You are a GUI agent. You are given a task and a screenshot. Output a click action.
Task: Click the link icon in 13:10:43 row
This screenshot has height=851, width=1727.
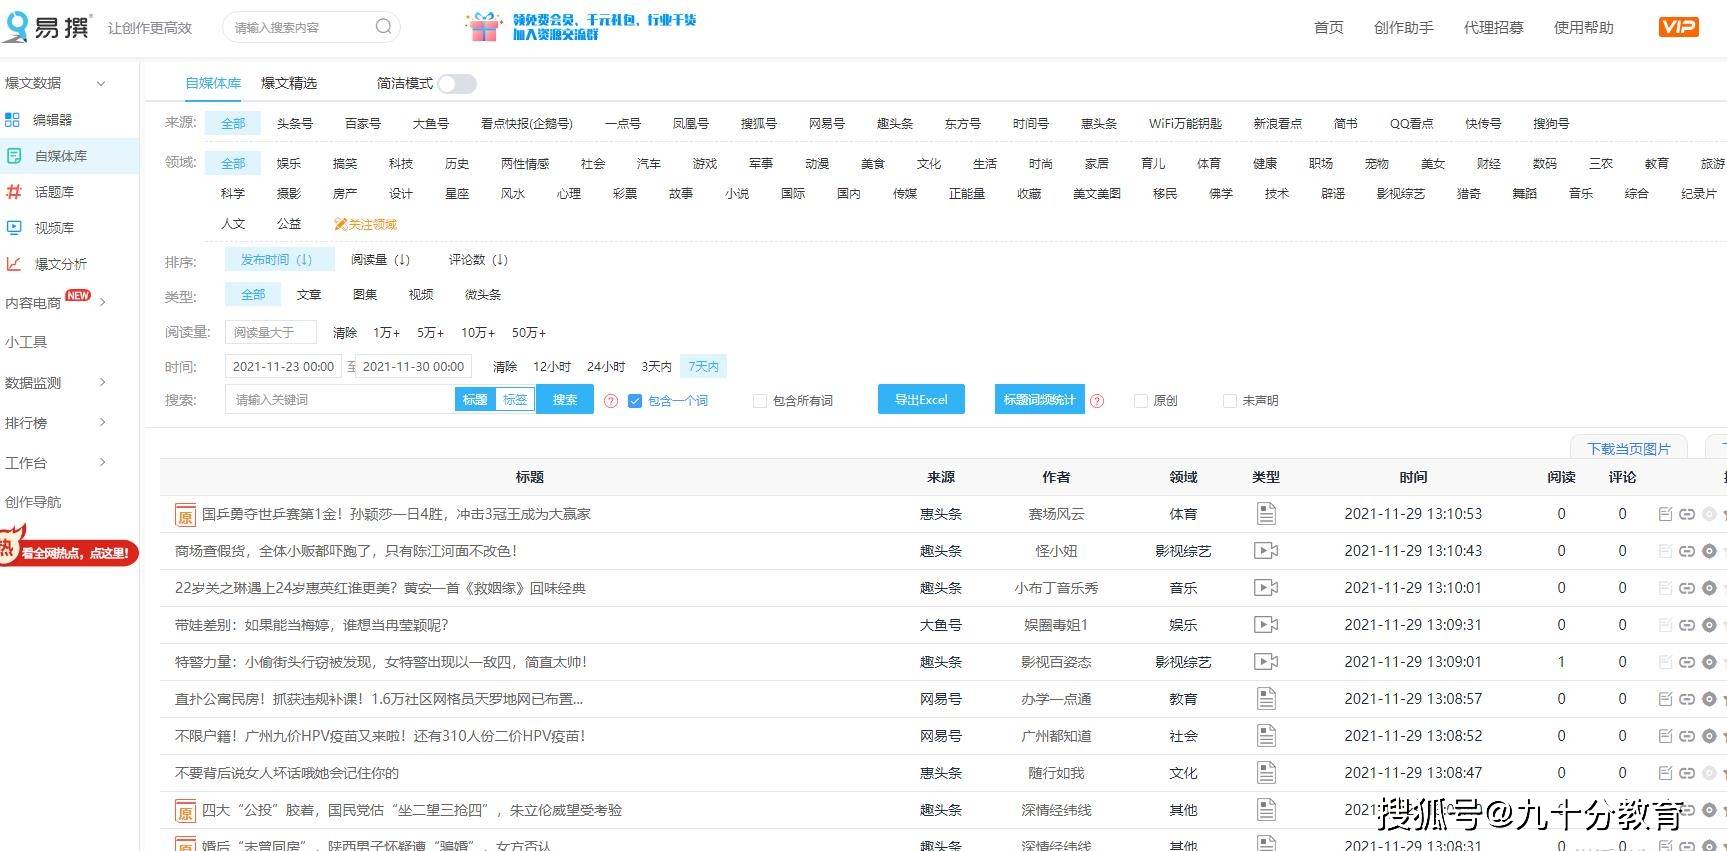1687,551
